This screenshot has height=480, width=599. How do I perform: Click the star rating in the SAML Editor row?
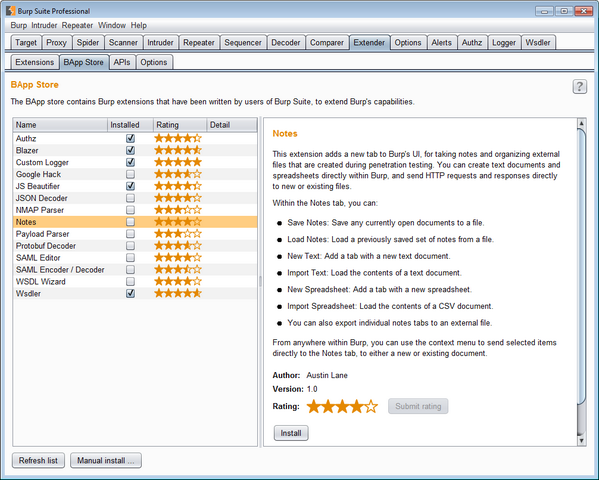pos(178,258)
